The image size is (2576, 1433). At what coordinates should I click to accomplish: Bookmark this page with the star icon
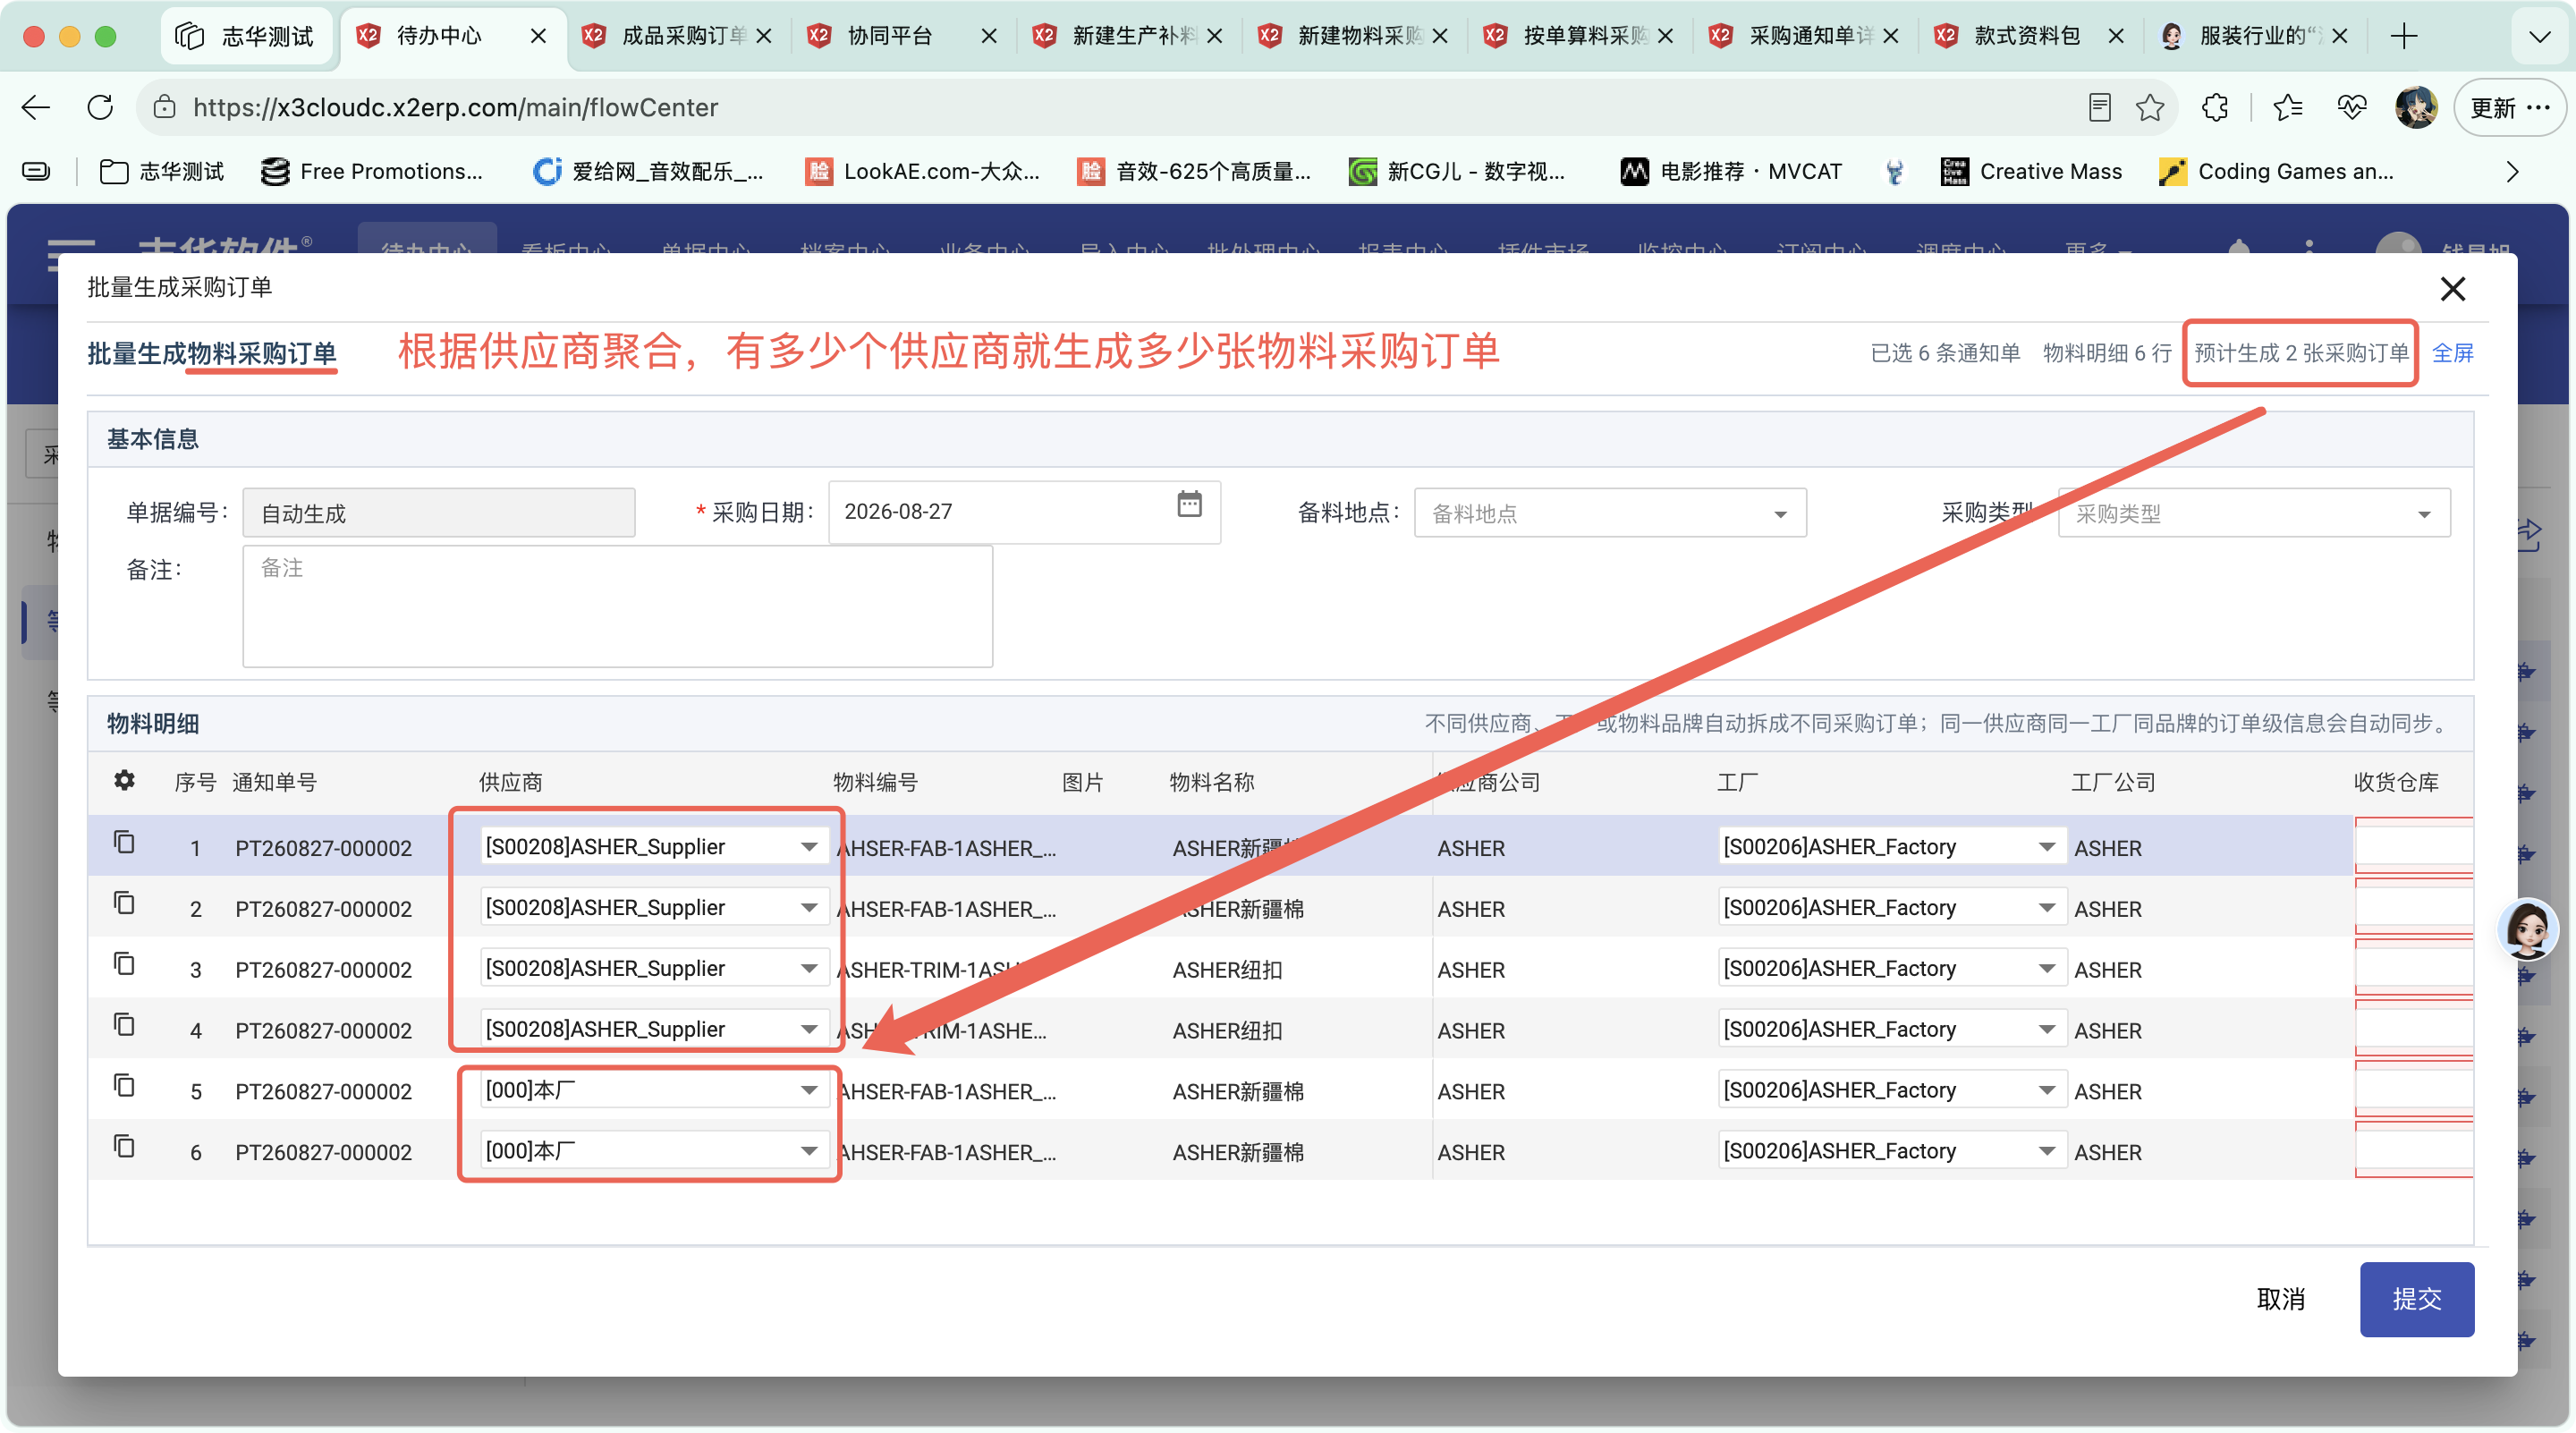(2149, 107)
